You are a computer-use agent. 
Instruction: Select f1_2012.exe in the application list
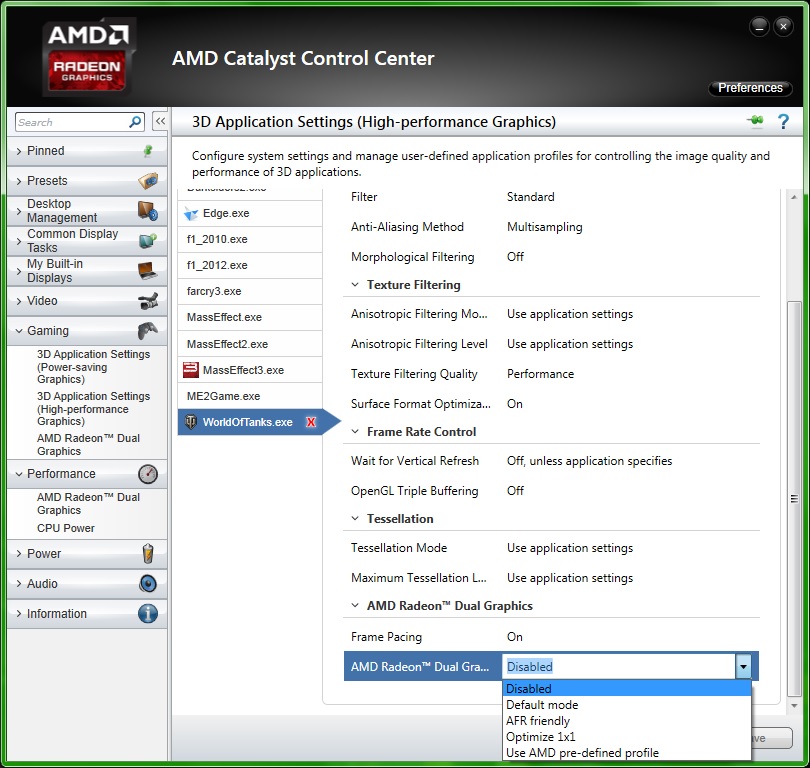point(250,265)
